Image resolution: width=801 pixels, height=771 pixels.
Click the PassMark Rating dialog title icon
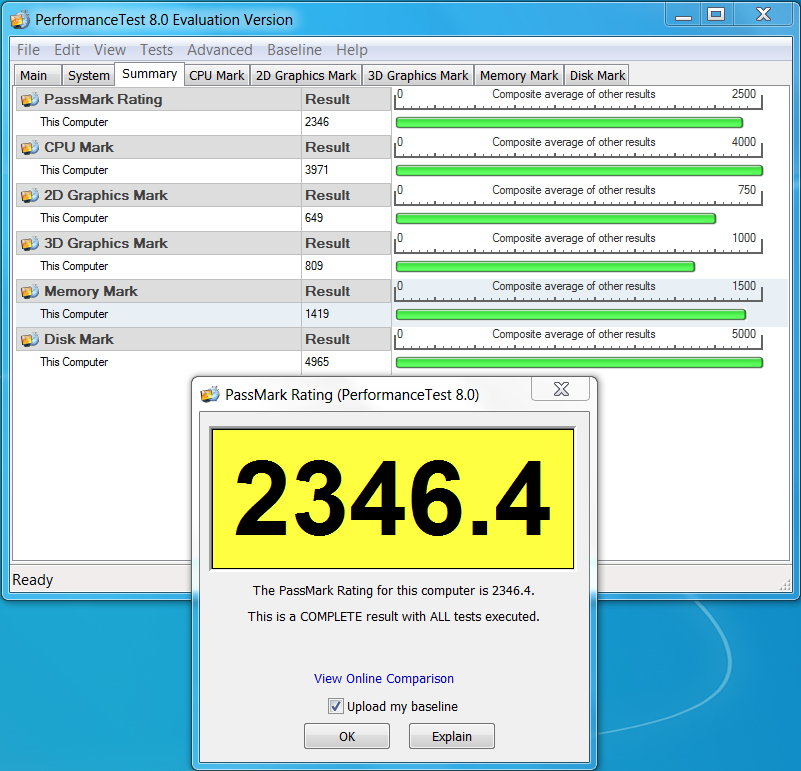[x=209, y=394]
